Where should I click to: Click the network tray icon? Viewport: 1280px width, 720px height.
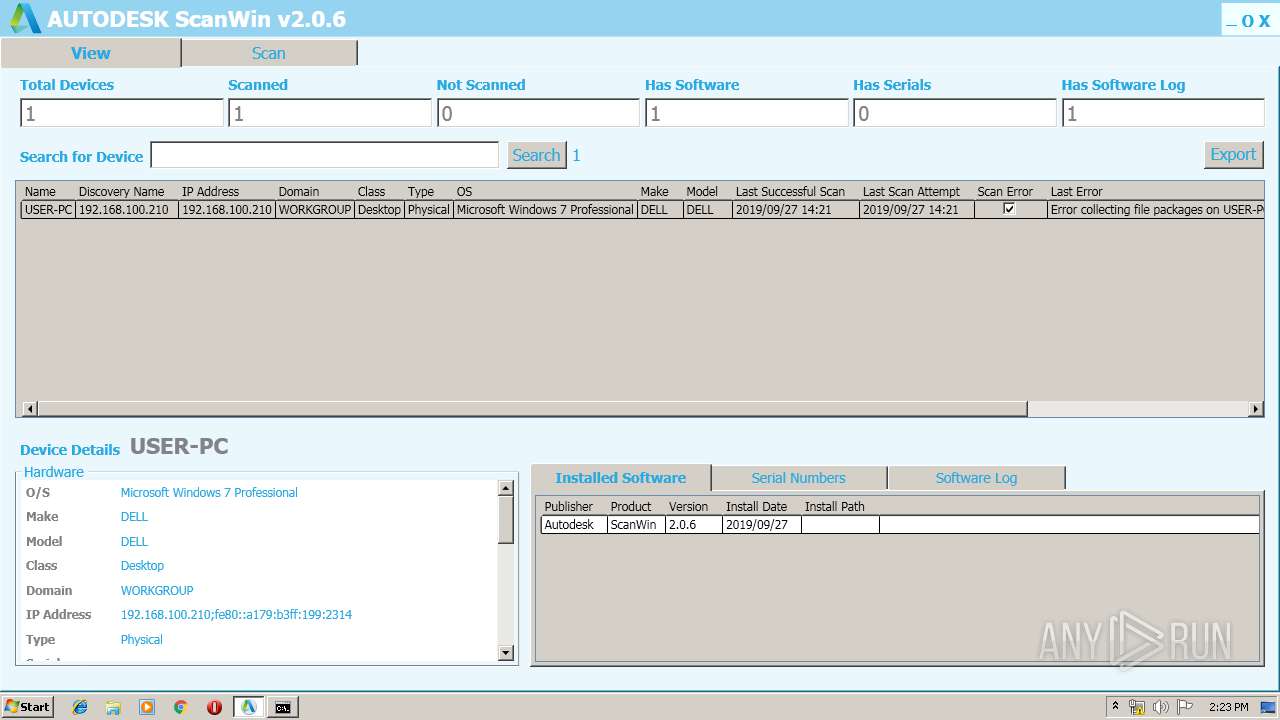coord(1137,707)
